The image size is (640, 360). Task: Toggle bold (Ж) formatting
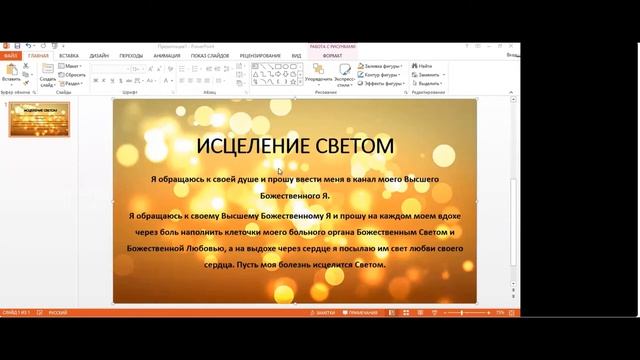[x=96, y=81]
